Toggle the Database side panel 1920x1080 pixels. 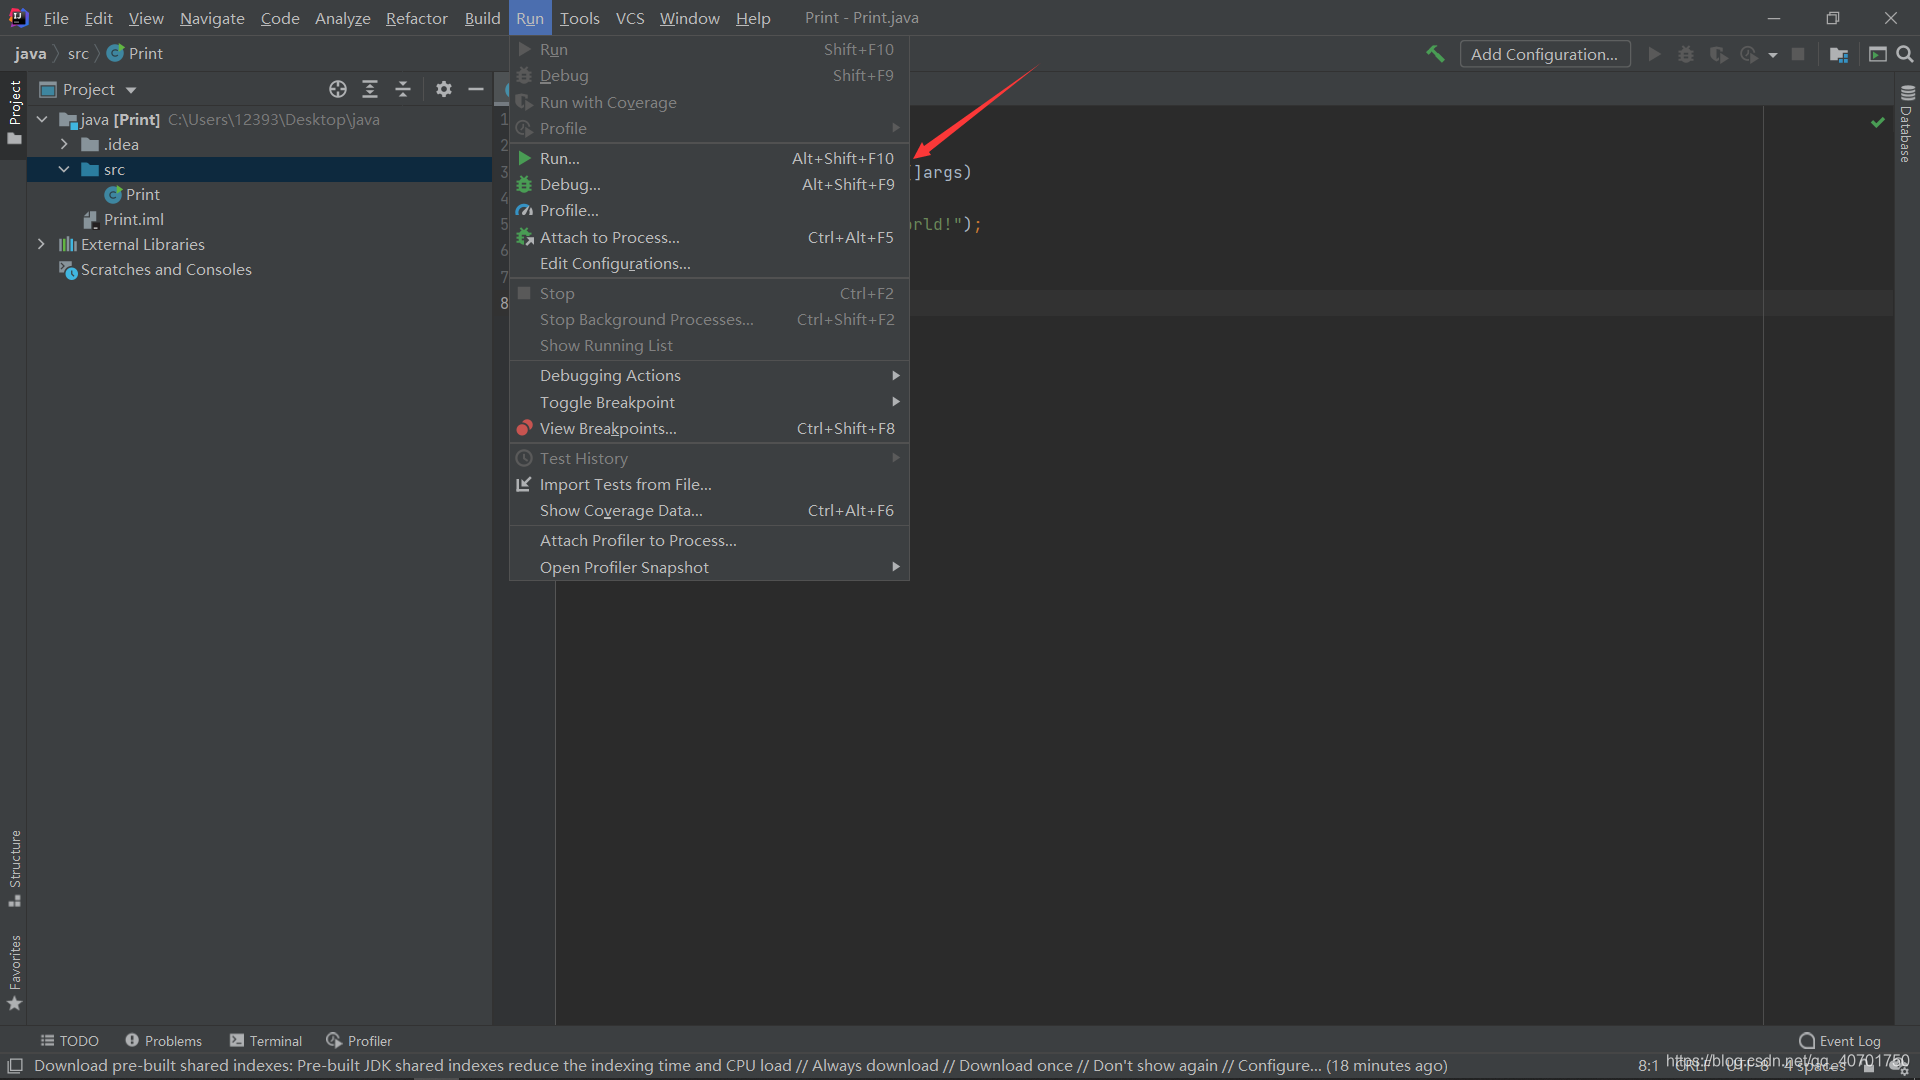coord(1906,124)
